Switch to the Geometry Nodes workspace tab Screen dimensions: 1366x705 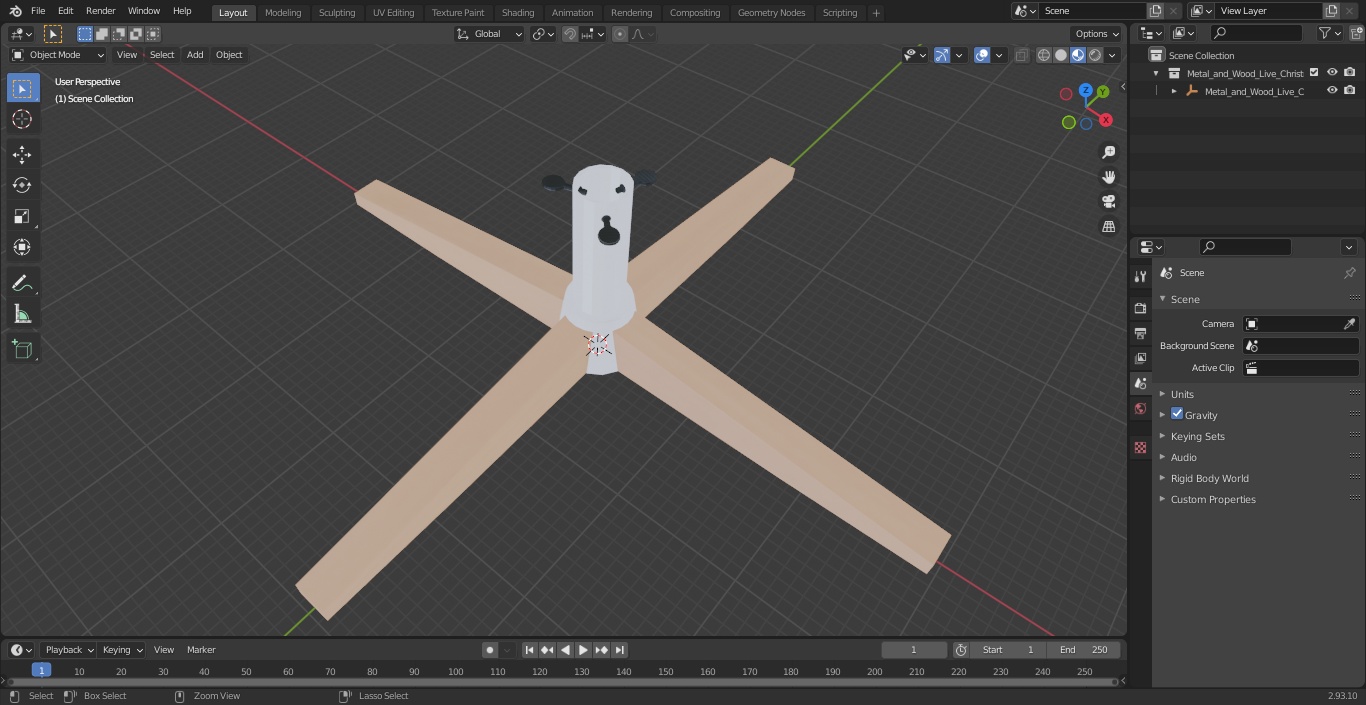(771, 13)
